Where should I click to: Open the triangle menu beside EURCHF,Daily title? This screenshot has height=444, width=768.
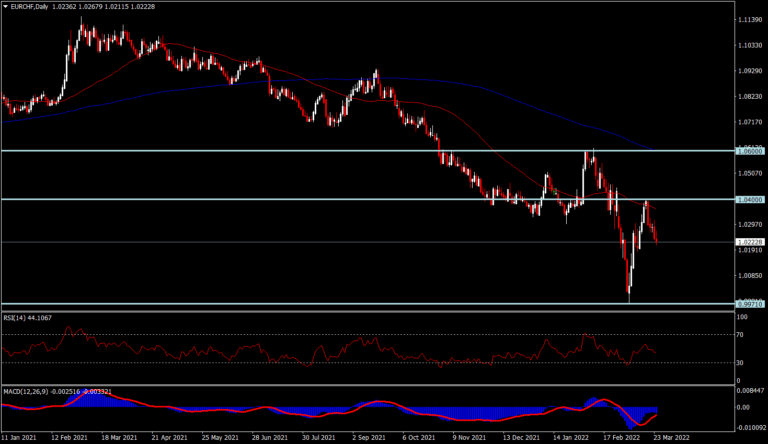coord(5,7)
